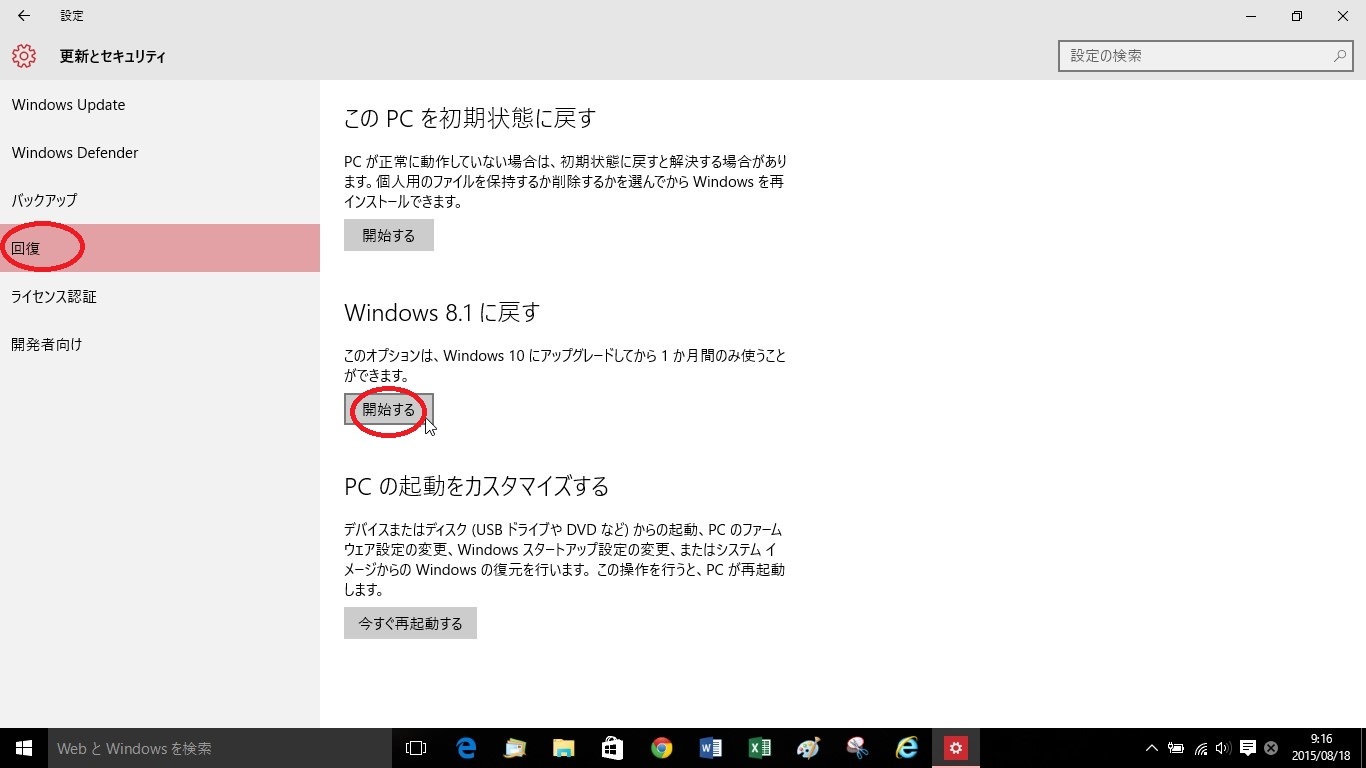The width and height of the screenshot is (1366, 768).
Task: Launch Microsoft Word from taskbar
Action: pyautogui.click(x=710, y=748)
